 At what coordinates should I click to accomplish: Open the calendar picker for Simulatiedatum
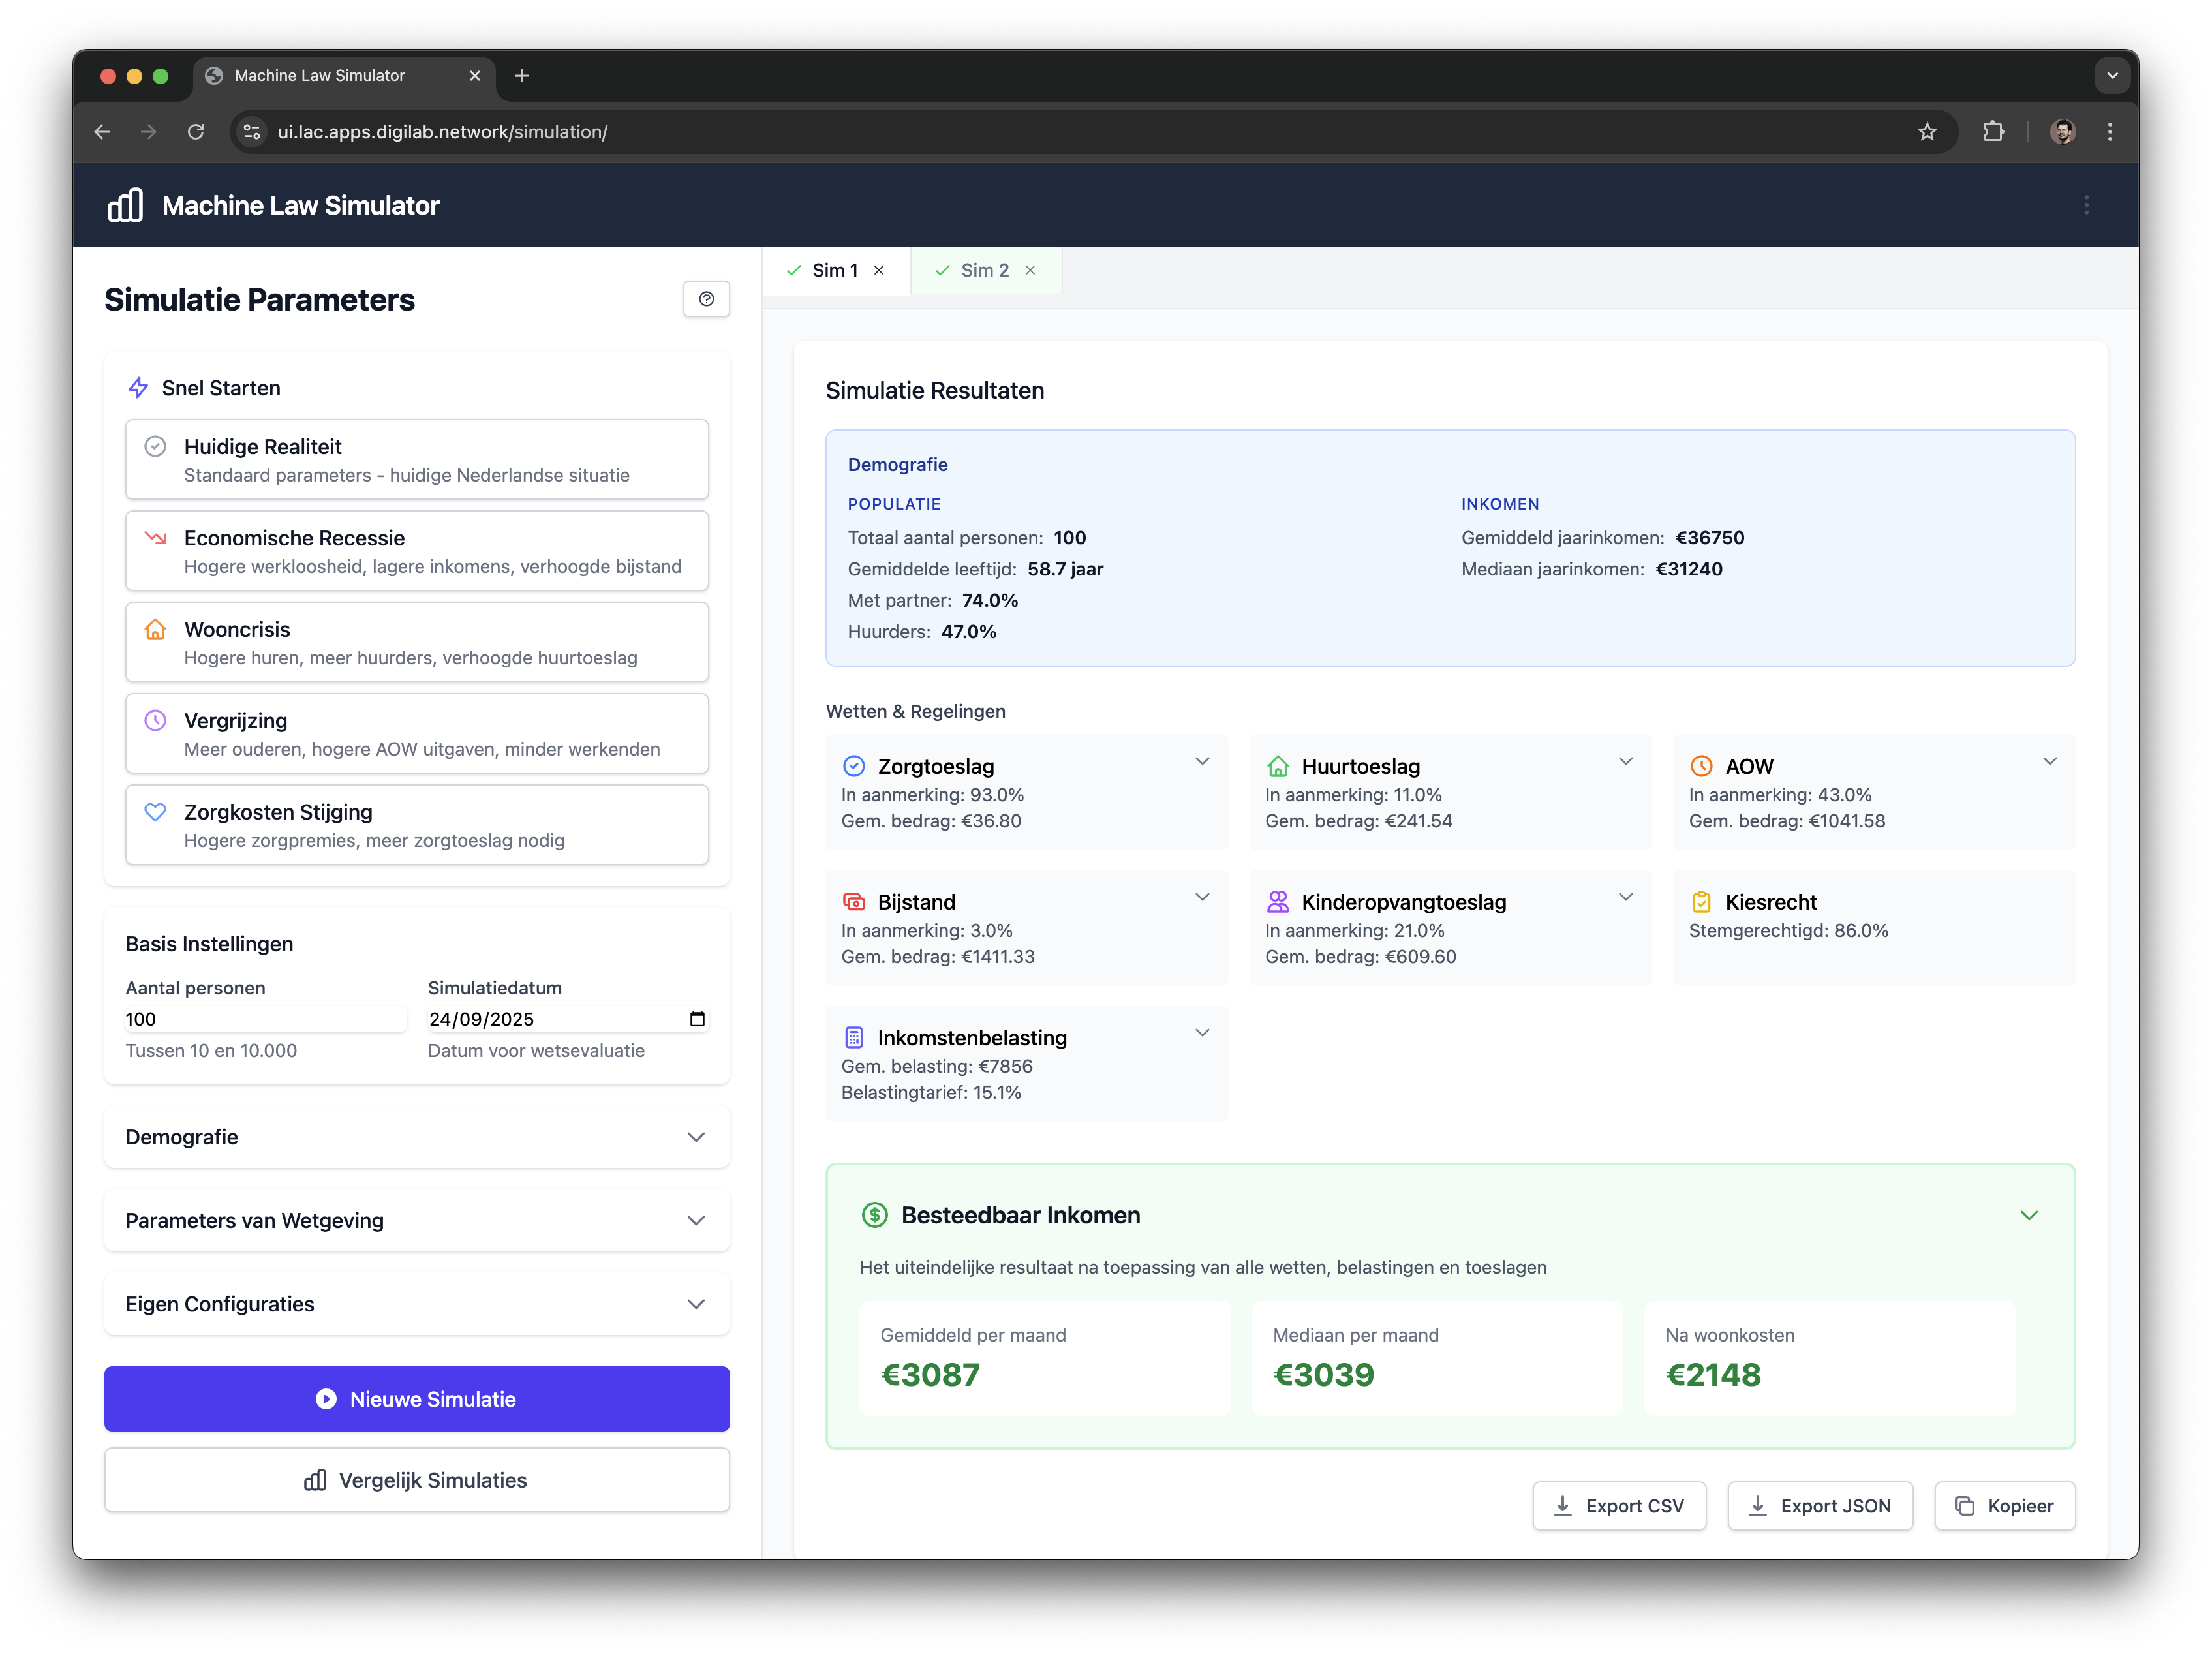pos(697,1019)
